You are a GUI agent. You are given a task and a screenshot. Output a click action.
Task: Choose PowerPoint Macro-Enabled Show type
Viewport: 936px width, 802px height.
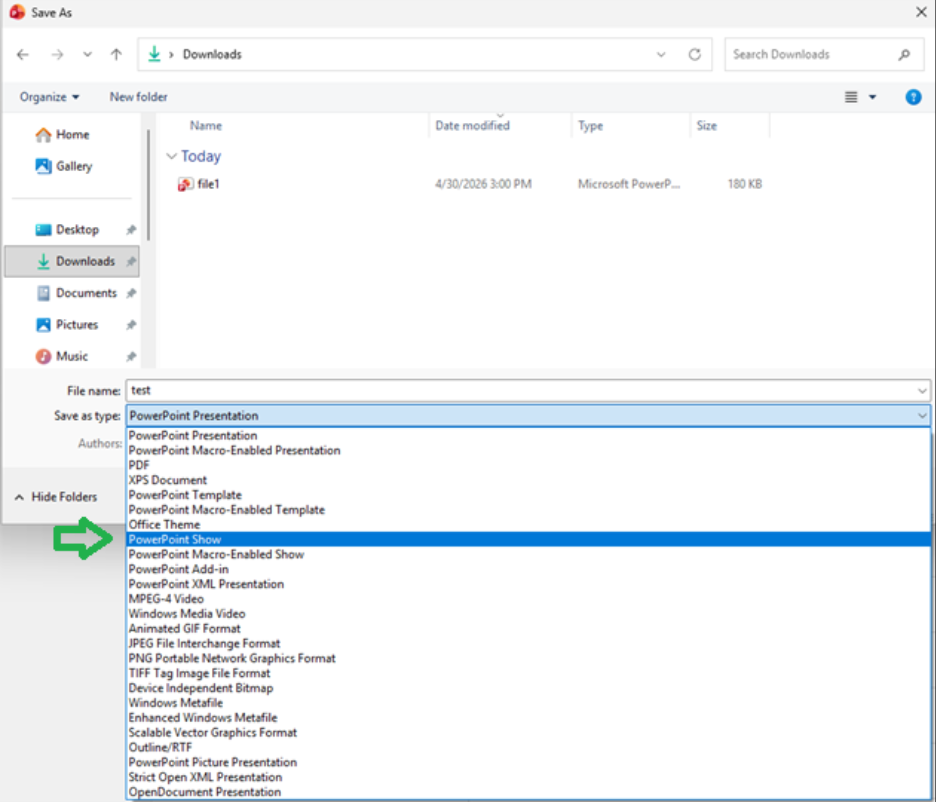coord(528,554)
